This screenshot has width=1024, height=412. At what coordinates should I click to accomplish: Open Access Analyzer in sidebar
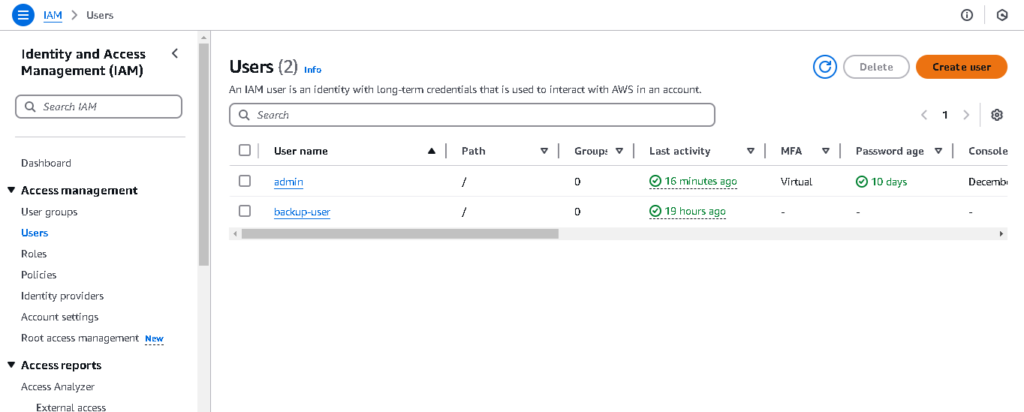57,387
